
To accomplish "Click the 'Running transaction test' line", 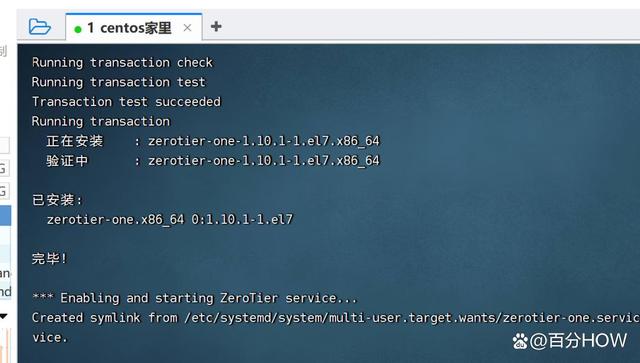I will (x=118, y=82).
